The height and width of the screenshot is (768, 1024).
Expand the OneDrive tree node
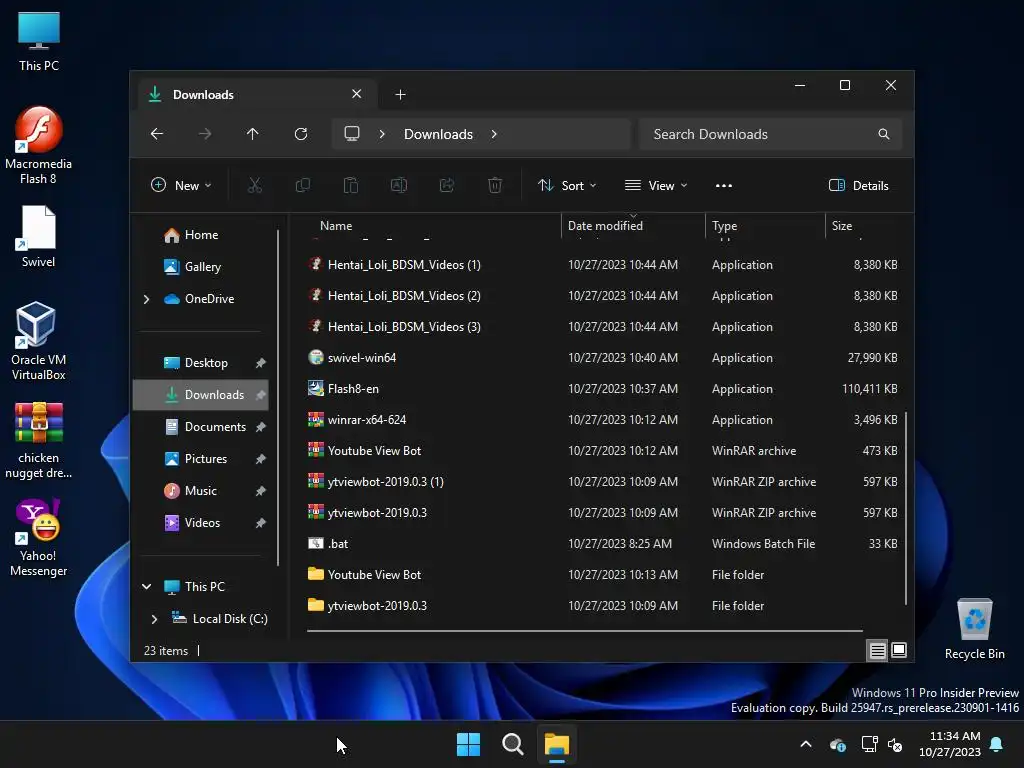[146, 299]
